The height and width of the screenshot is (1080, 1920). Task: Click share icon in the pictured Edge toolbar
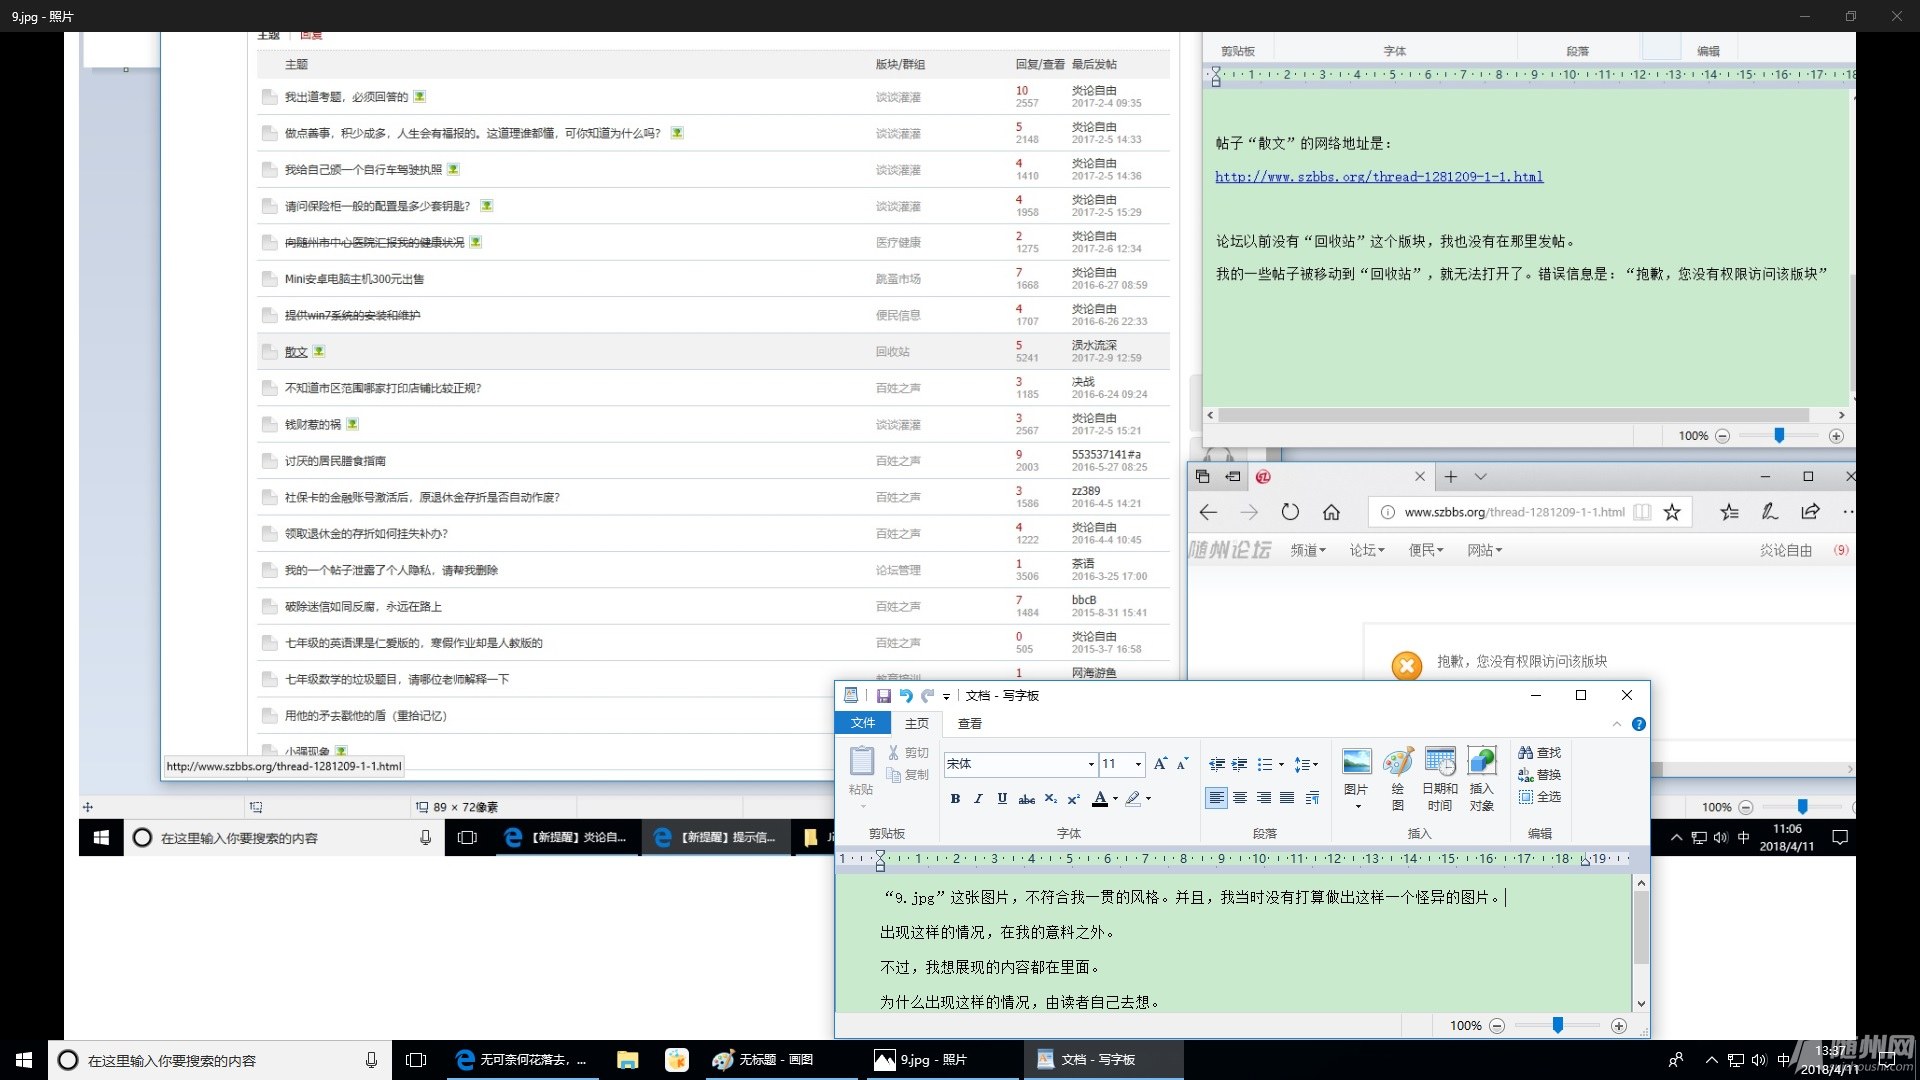(1810, 512)
